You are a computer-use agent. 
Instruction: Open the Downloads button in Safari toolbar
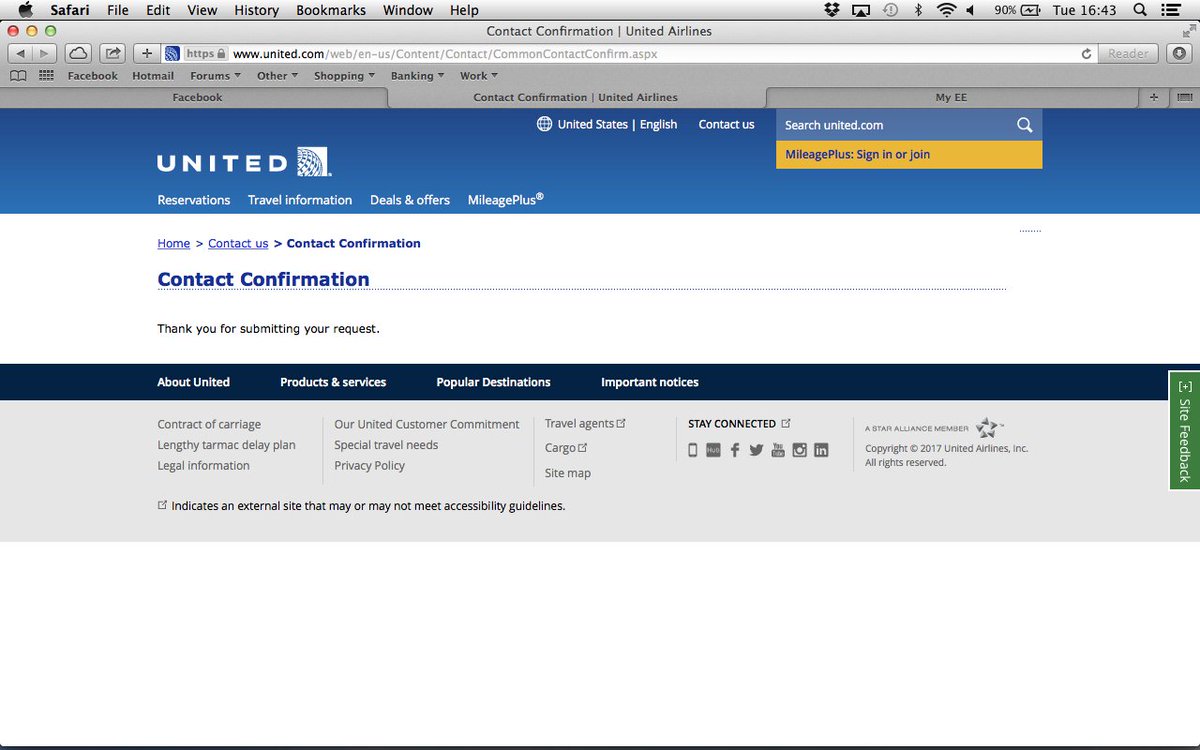(x=1178, y=53)
